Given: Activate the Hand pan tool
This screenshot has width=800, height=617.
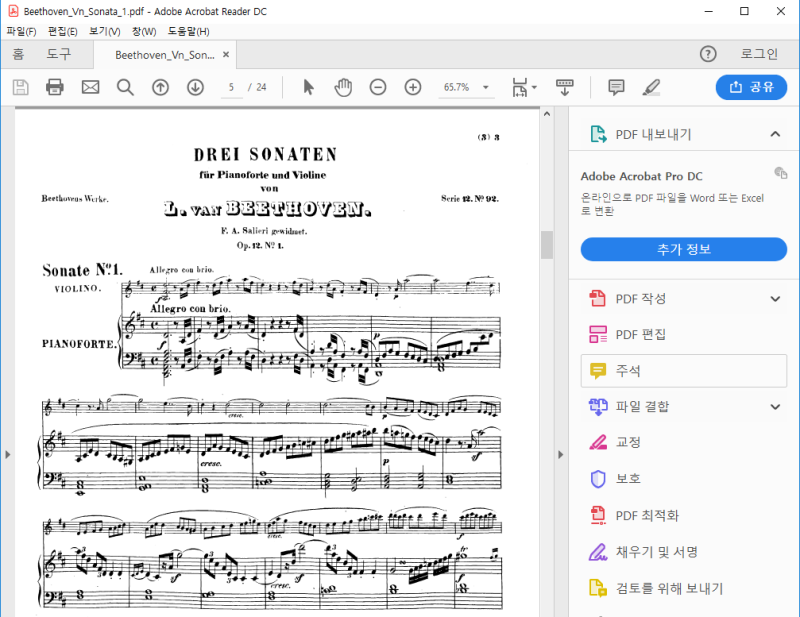Looking at the screenshot, I should 343,87.
